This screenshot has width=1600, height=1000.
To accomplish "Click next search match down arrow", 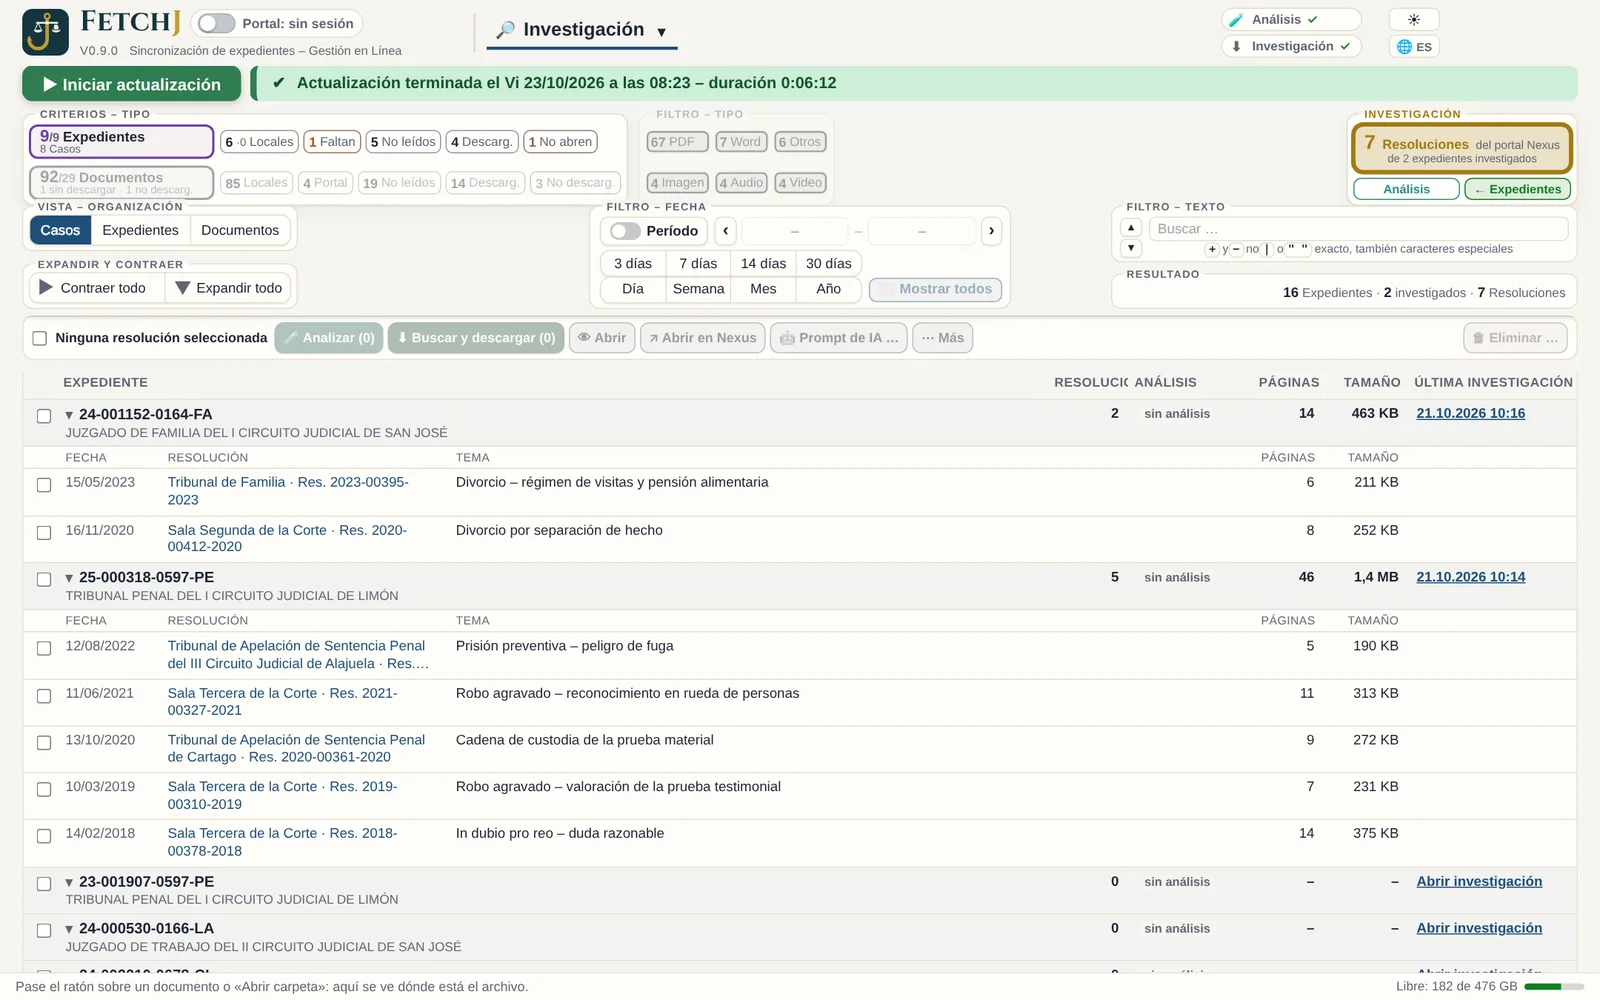I will coord(1131,248).
